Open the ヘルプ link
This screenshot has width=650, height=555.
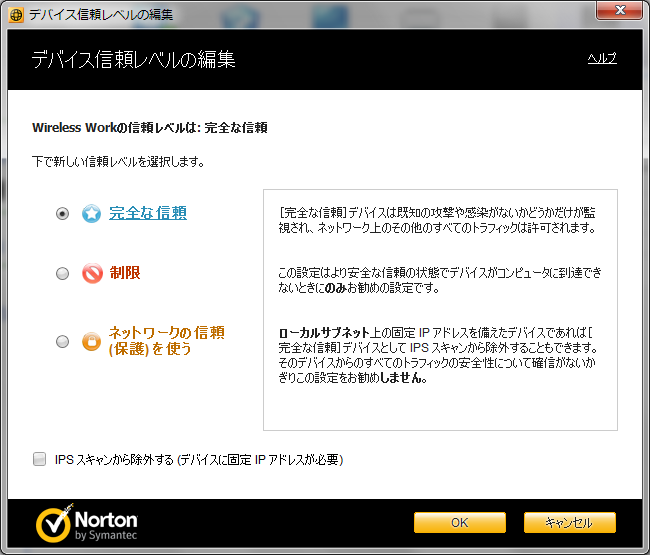pos(602,58)
